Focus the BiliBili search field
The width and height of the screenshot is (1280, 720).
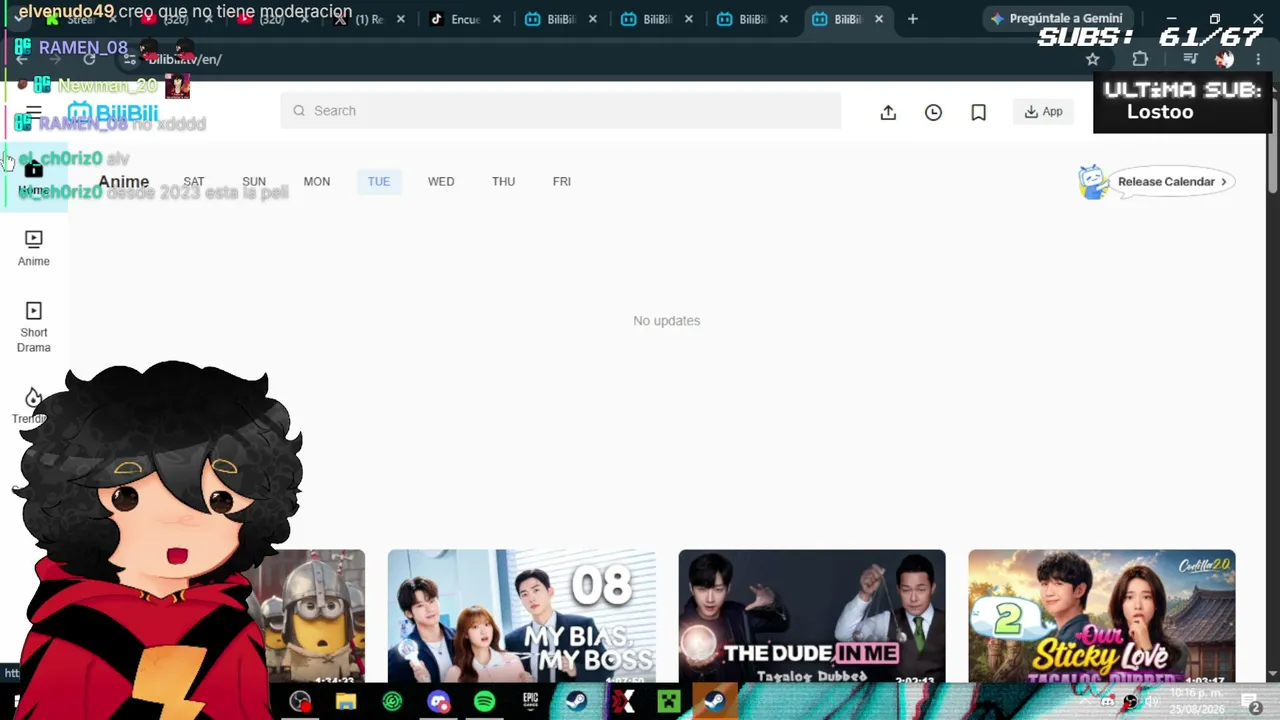(x=561, y=111)
